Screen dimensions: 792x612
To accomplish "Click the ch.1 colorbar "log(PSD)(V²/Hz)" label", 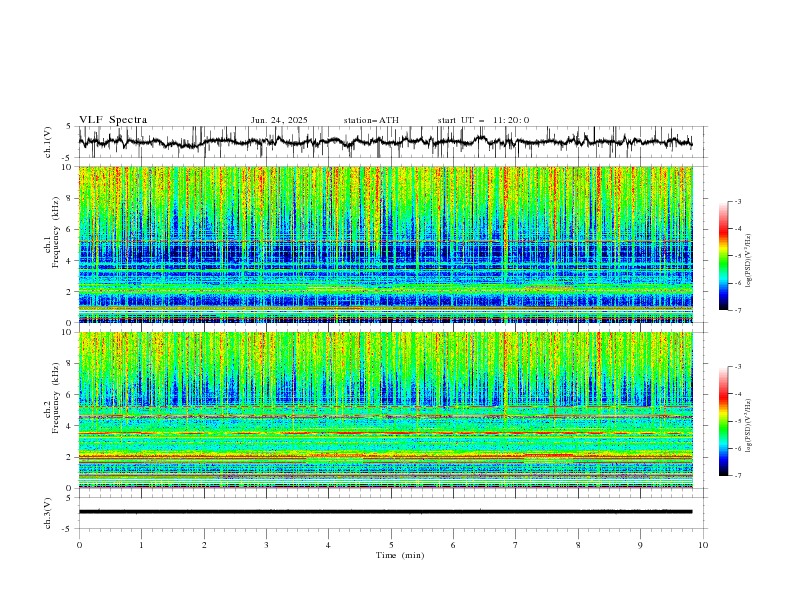I will pos(749,261).
